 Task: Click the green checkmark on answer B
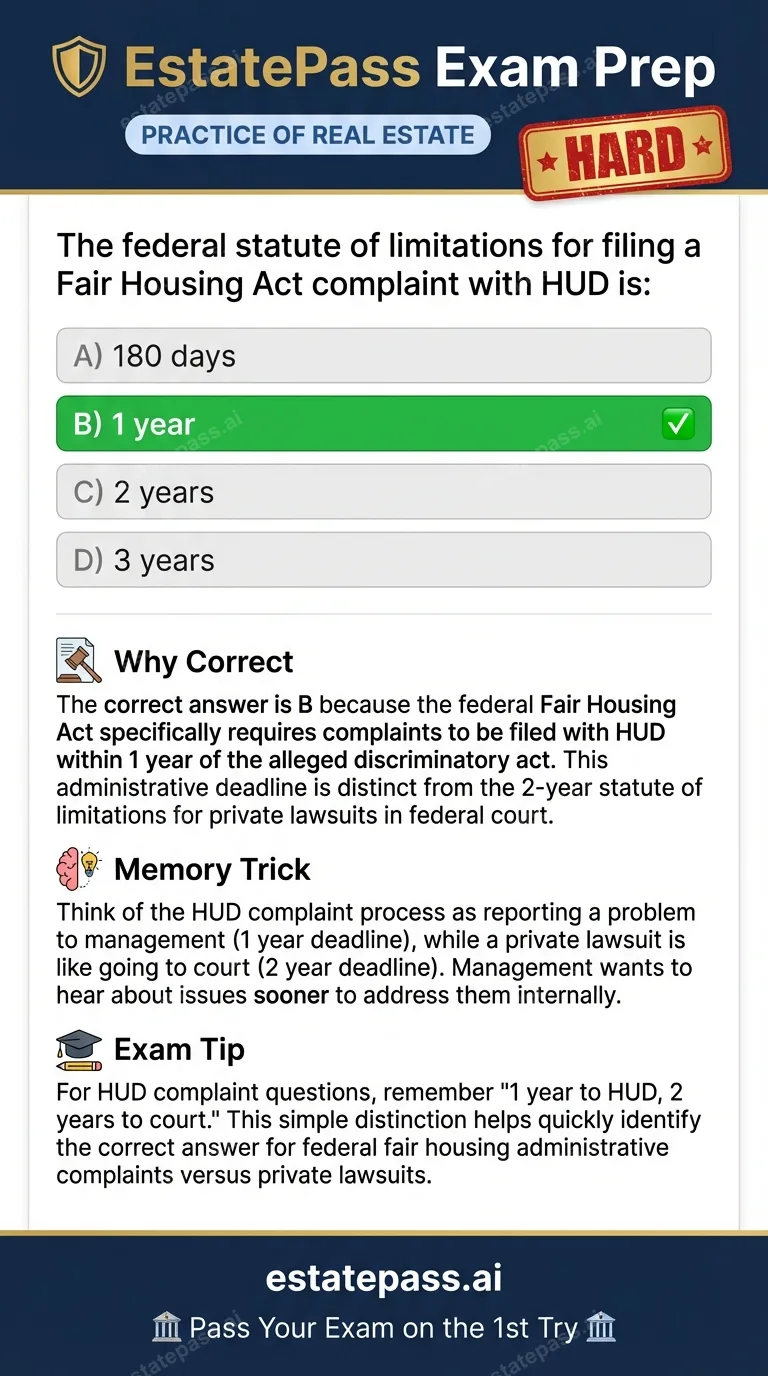click(678, 423)
